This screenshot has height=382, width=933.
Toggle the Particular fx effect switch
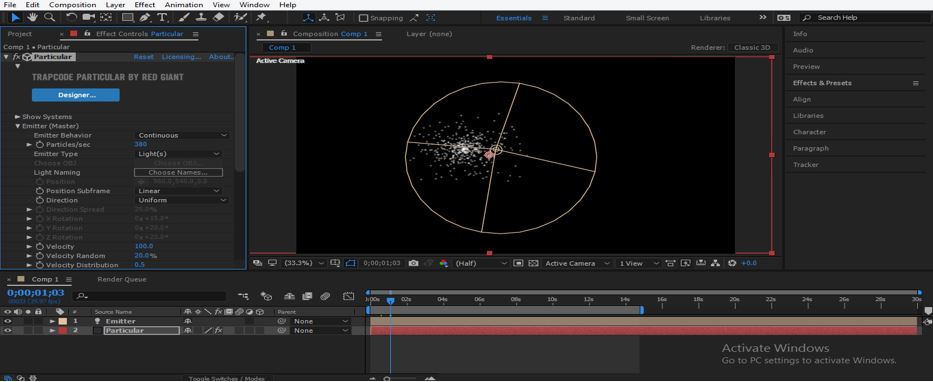point(218,330)
